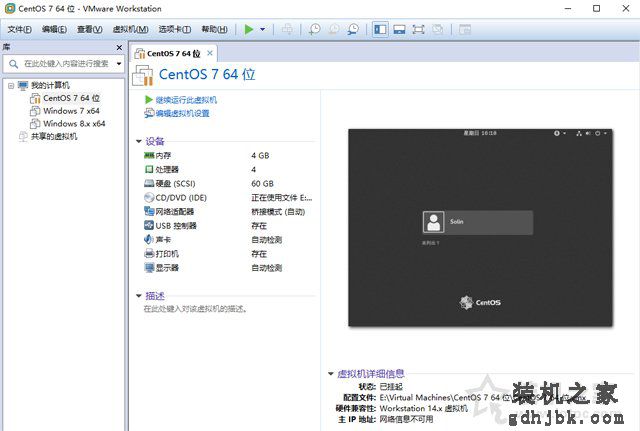Click the memory chip icon beside 内存
The width and height of the screenshot is (640, 431).
149,155
